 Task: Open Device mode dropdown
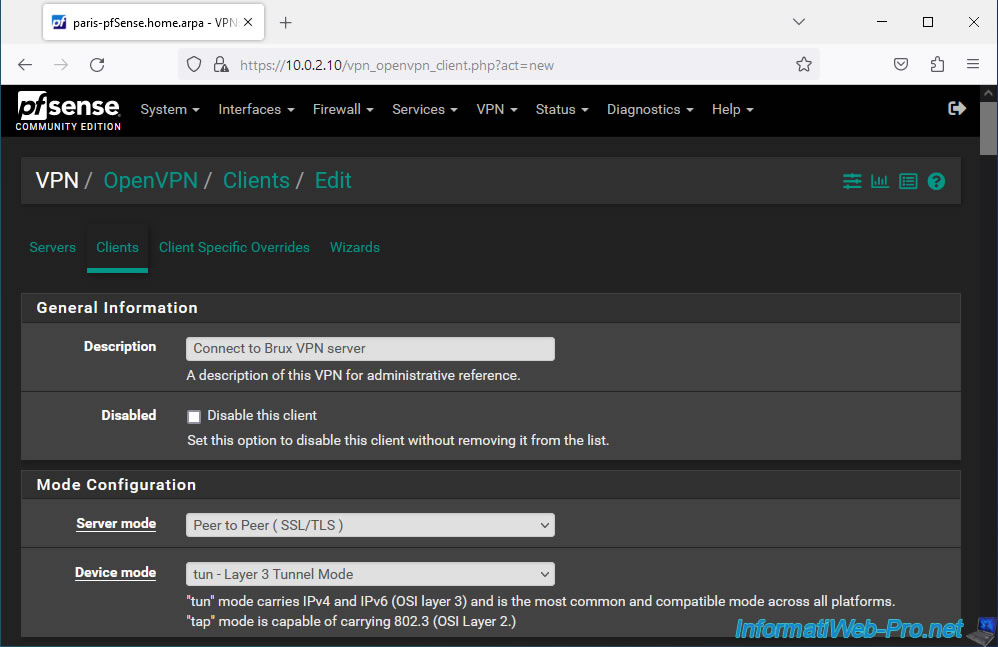click(370, 574)
